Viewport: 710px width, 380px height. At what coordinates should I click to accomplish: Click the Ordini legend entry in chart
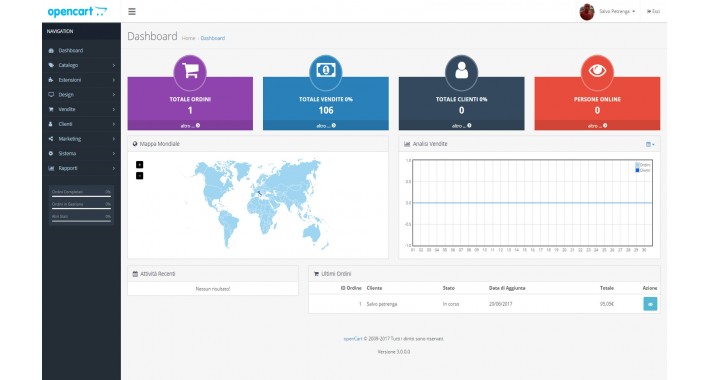(x=643, y=165)
